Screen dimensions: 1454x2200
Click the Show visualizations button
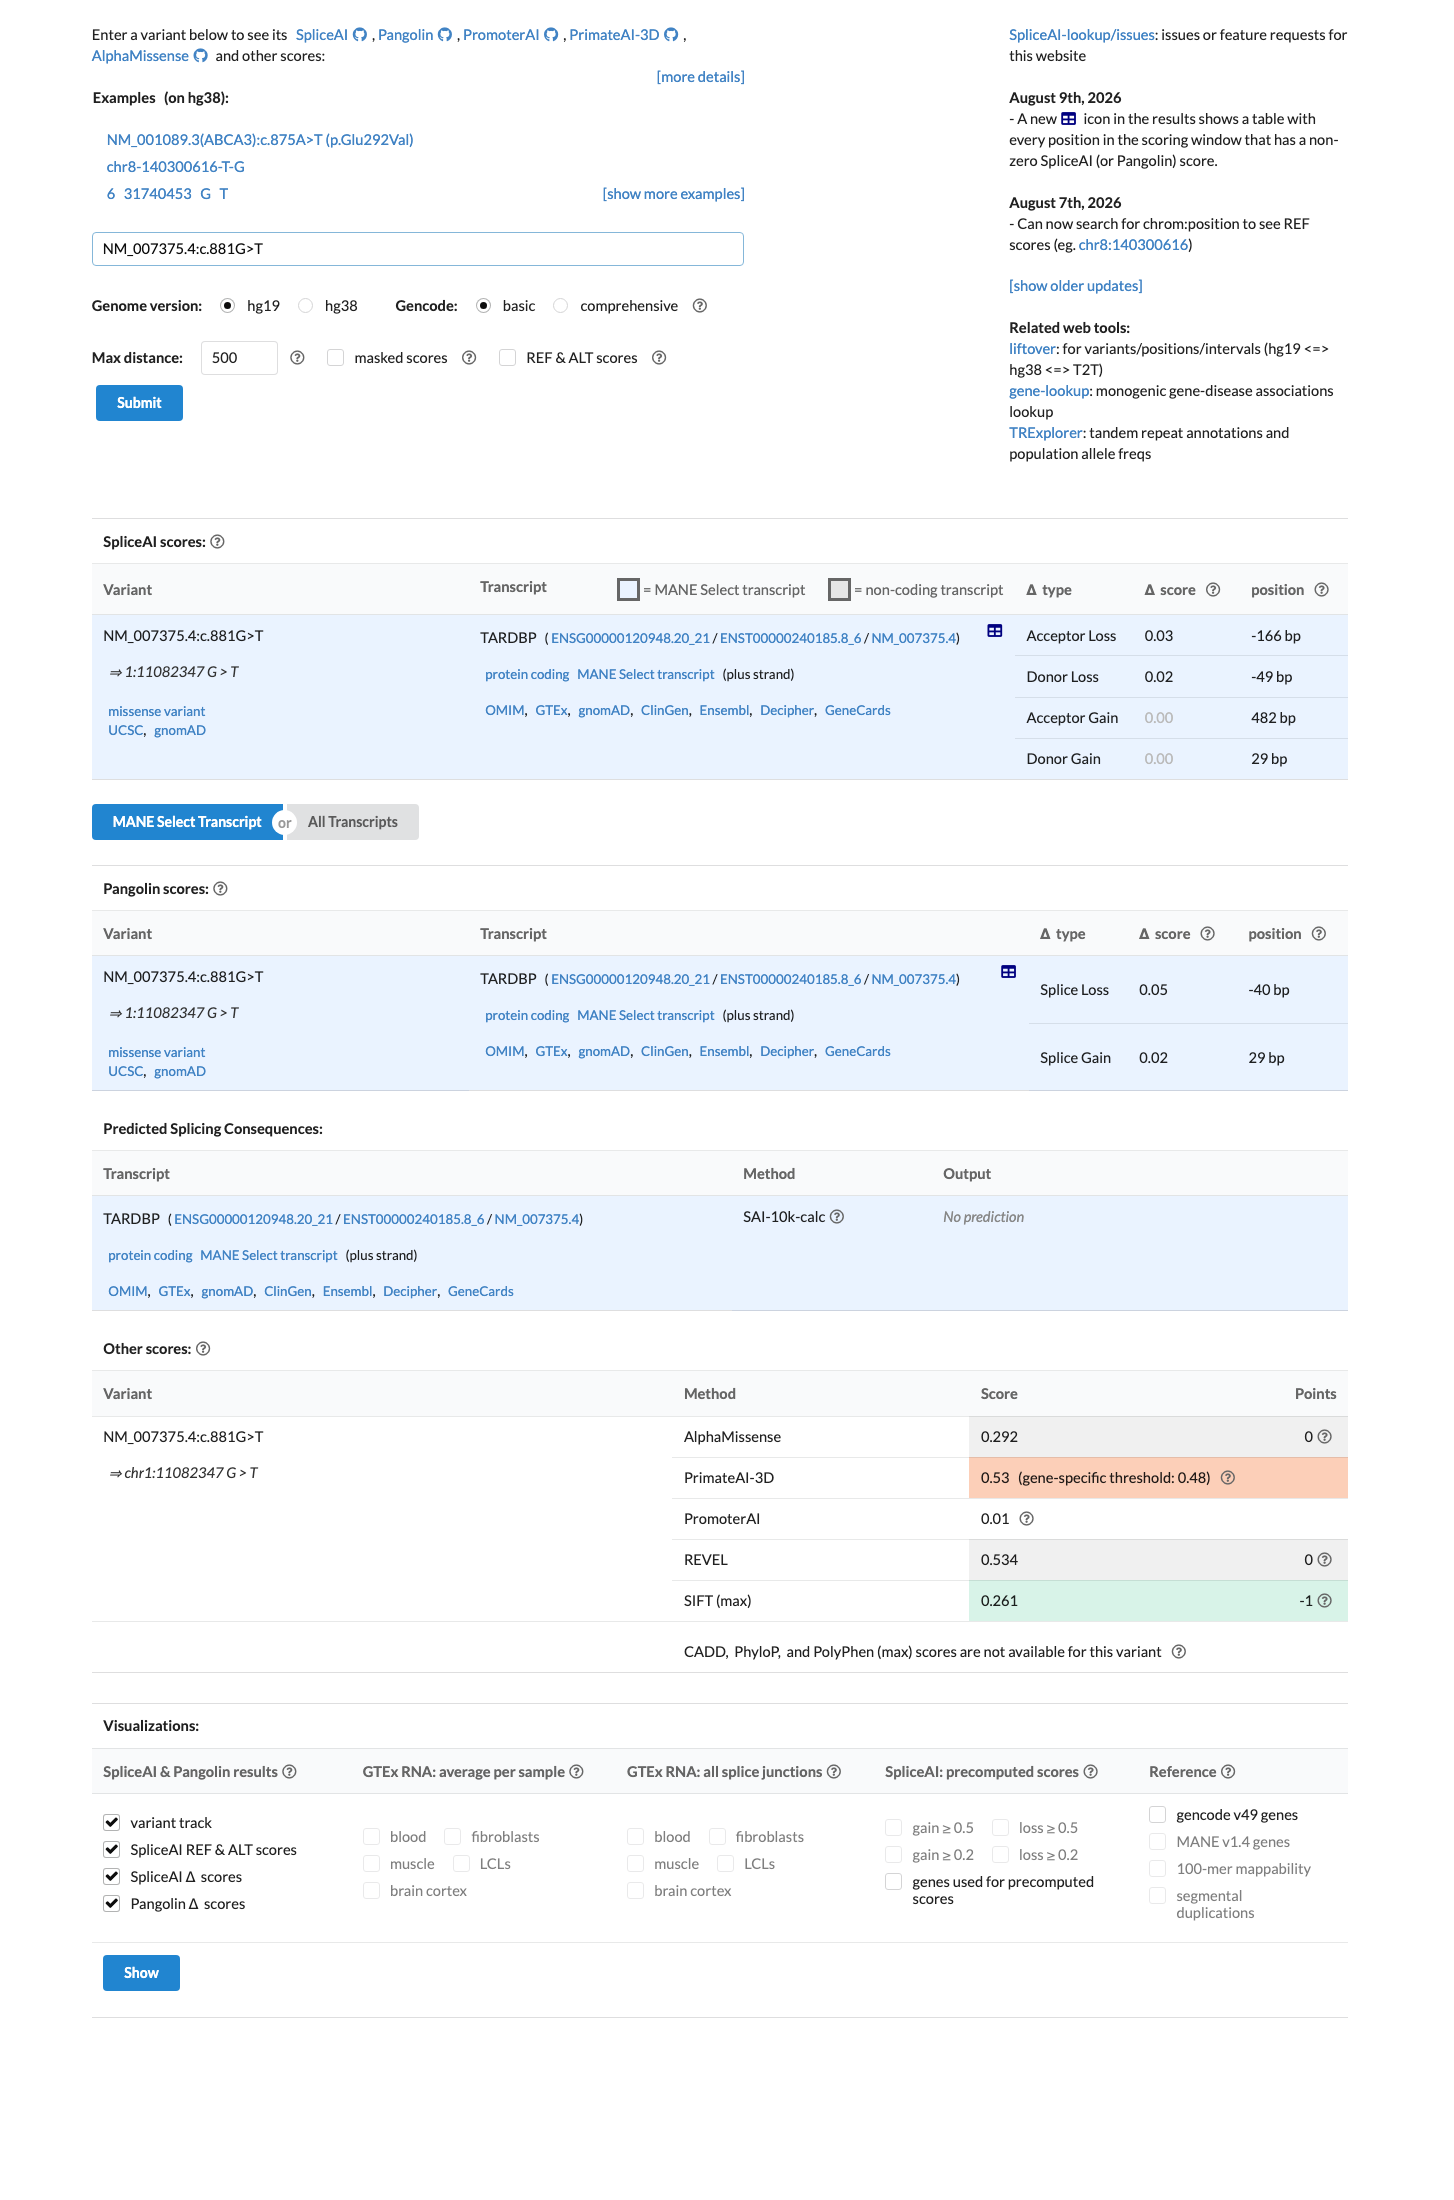pos(141,1973)
